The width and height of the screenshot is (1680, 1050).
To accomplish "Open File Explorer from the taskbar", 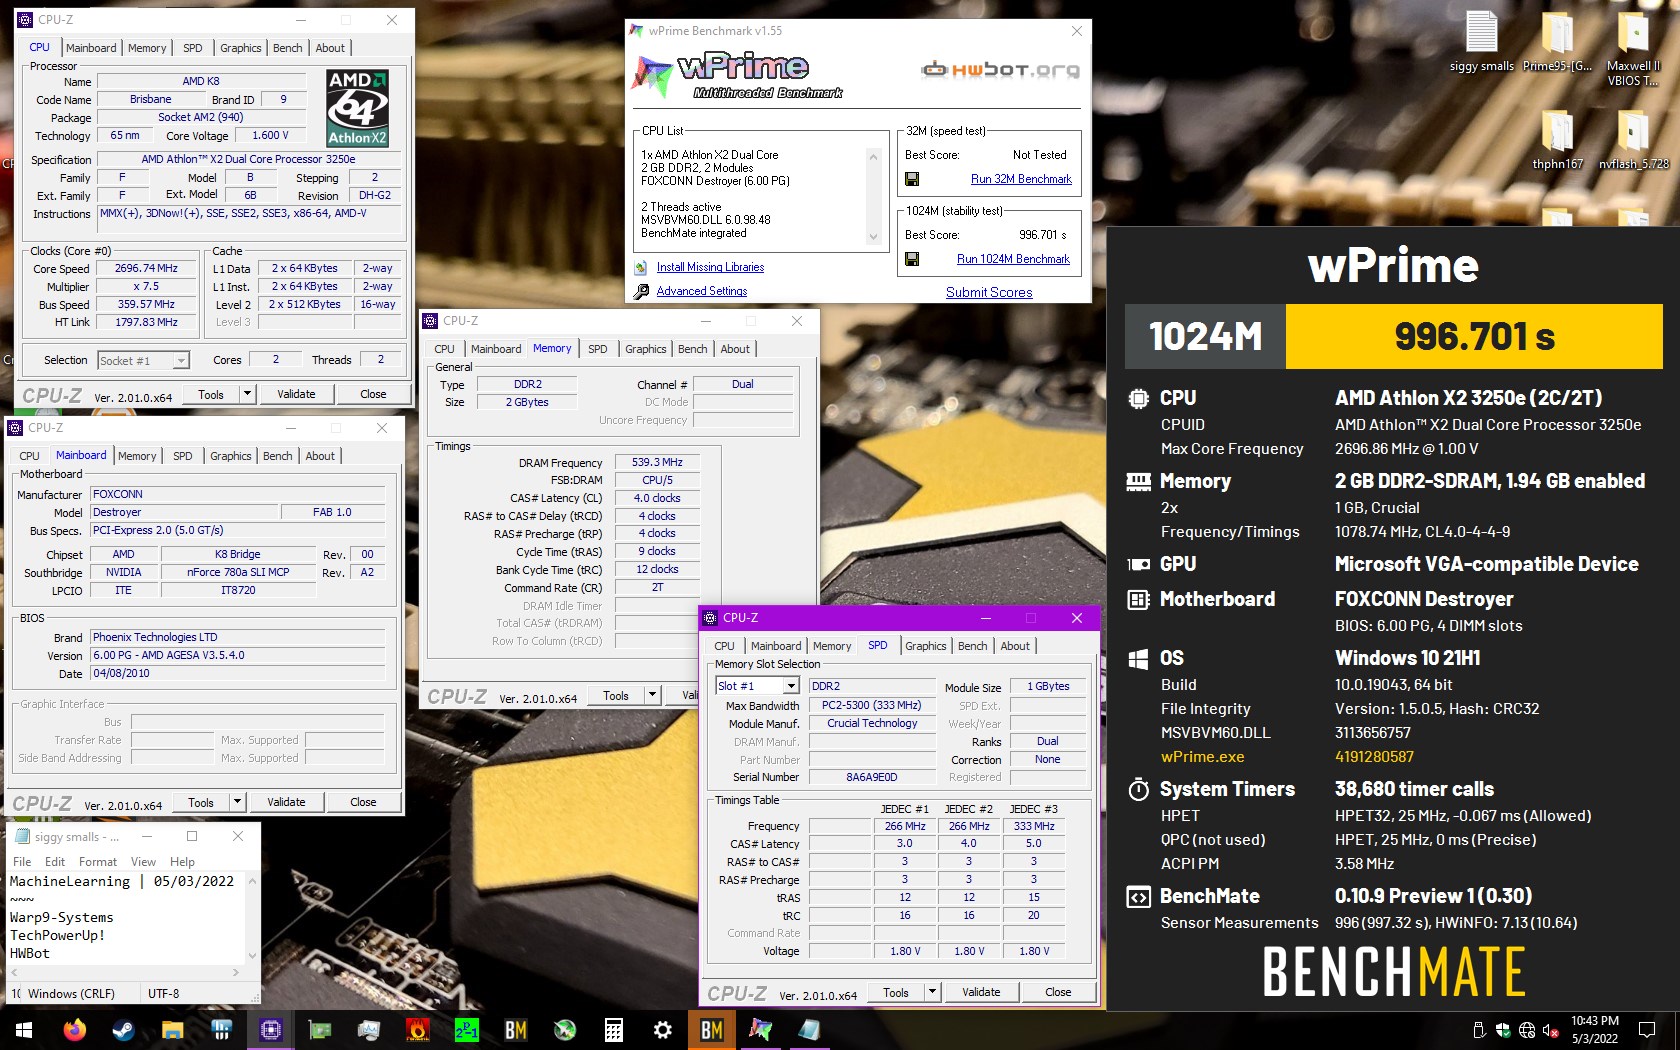I will 172,1029.
